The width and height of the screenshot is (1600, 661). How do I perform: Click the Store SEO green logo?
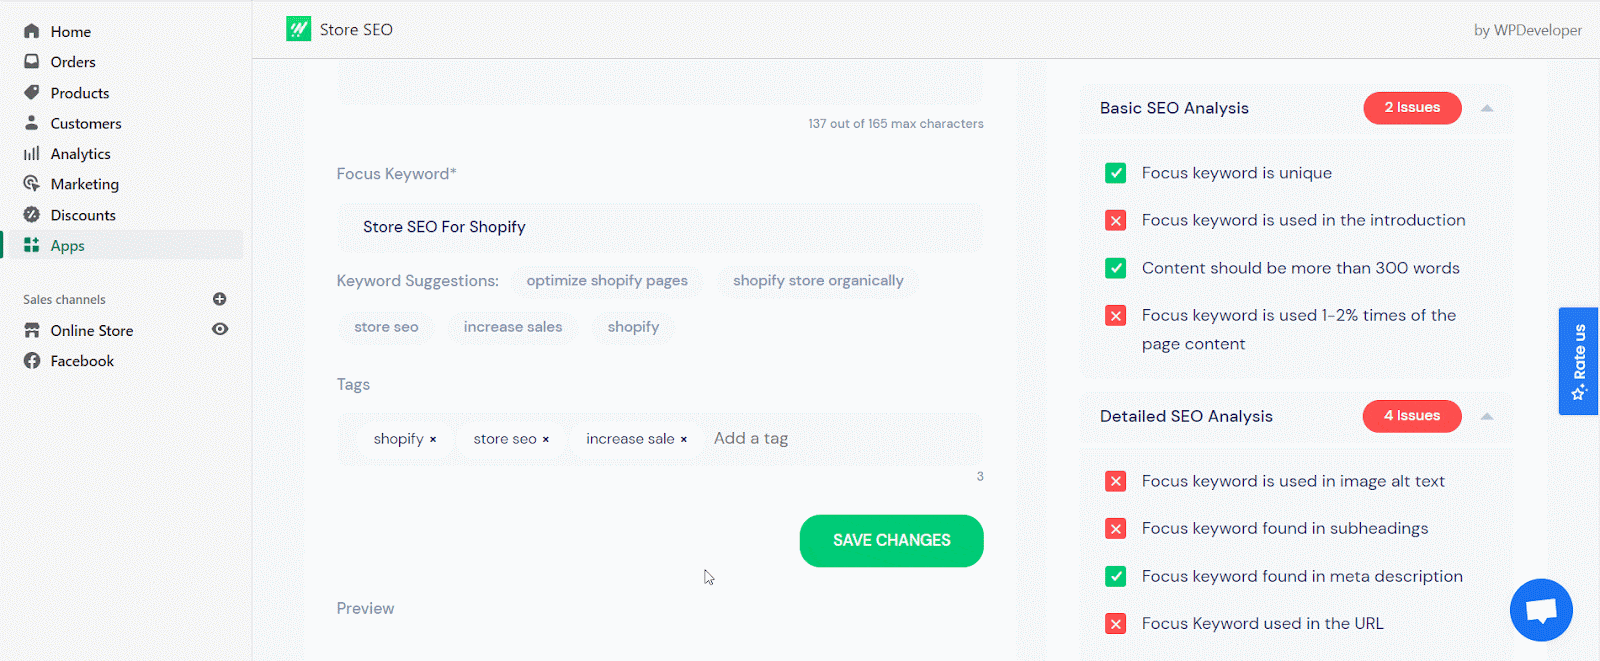point(298,29)
